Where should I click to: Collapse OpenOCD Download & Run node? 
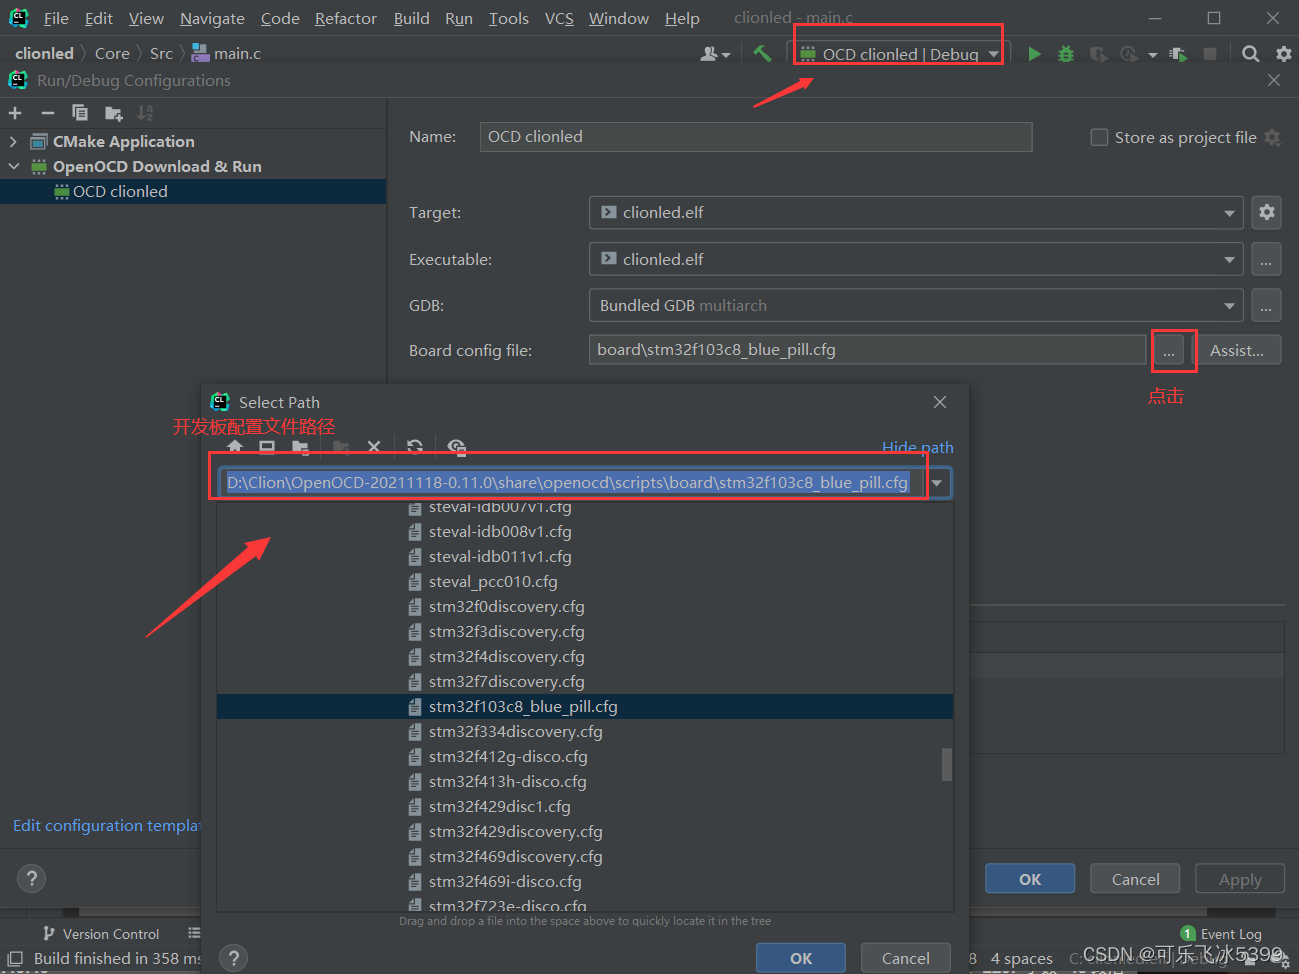[x=13, y=167]
